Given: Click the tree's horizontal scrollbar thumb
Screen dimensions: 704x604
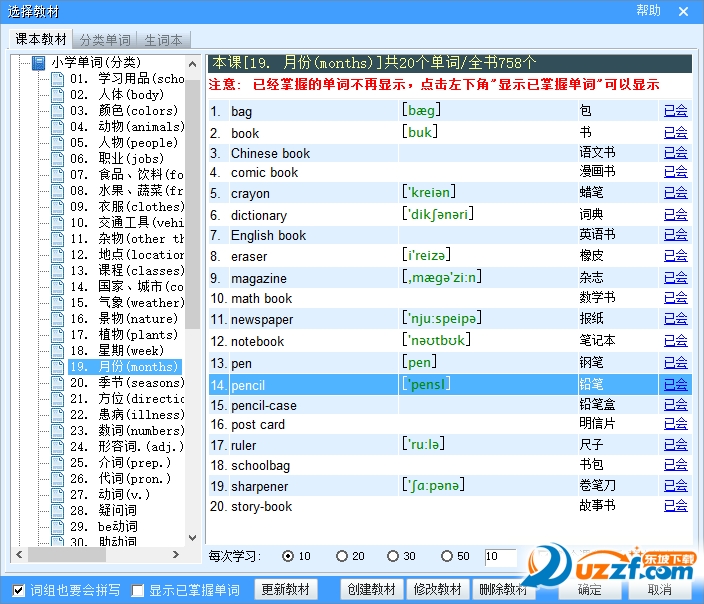Looking at the screenshot, I should coord(67,555).
